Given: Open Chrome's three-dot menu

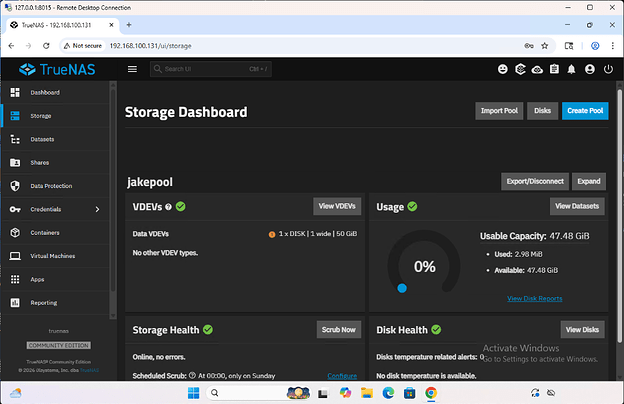Looking at the screenshot, I should coord(612,46).
